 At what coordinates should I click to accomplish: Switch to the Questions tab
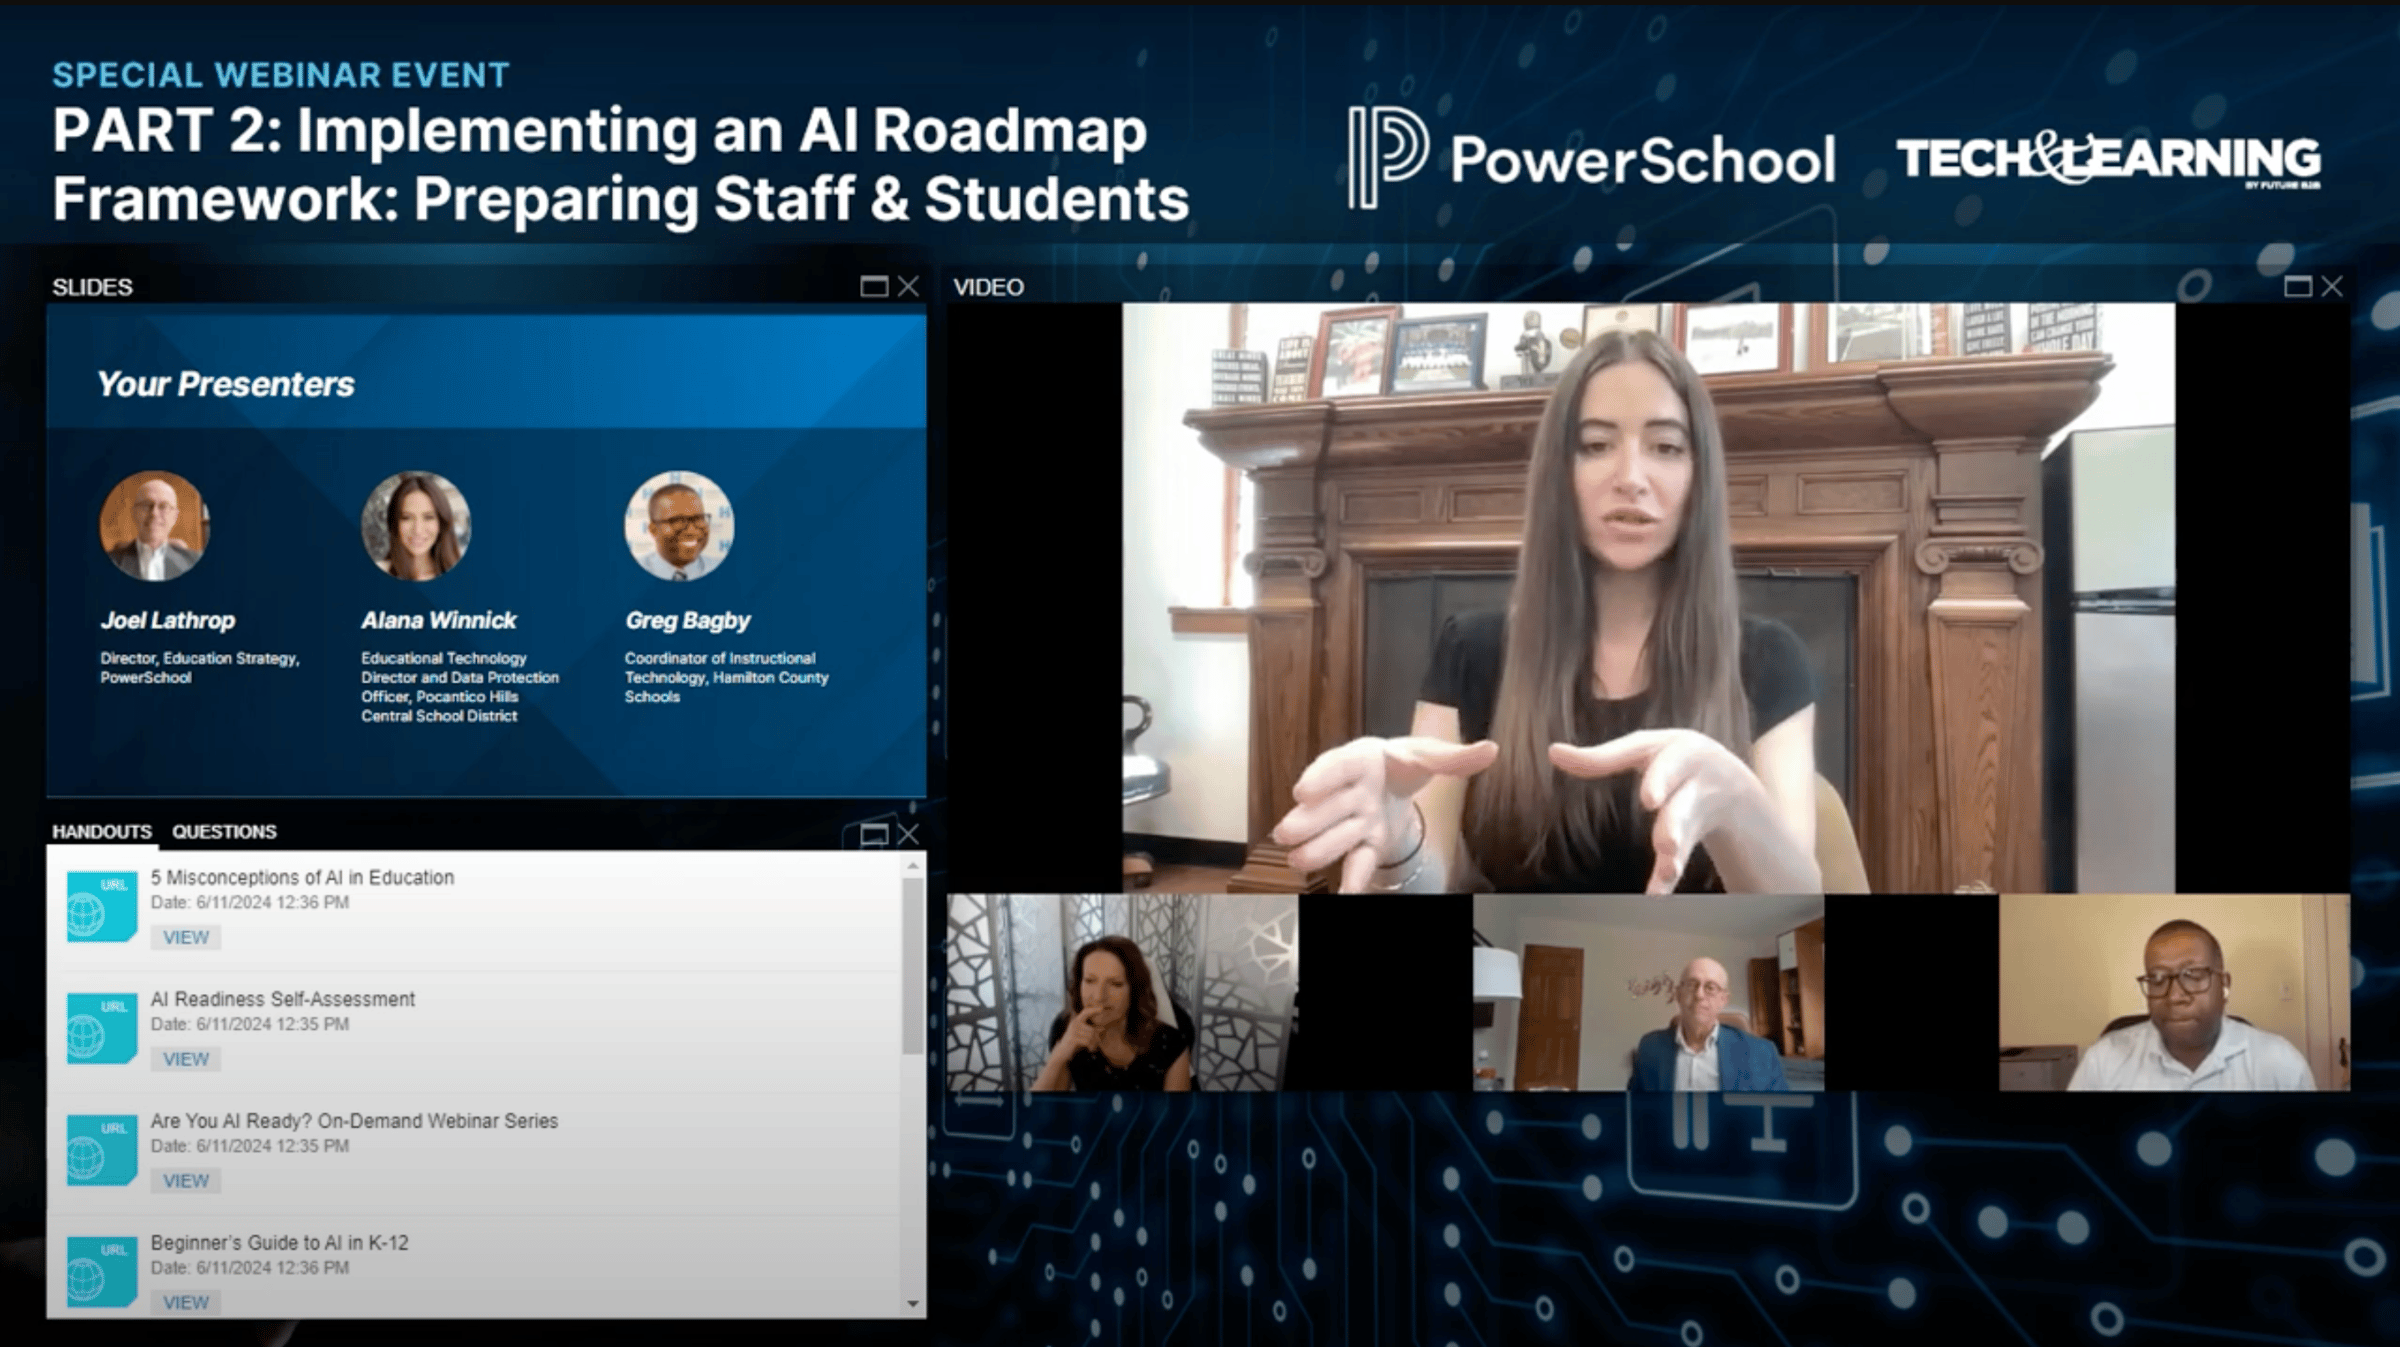pyautogui.click(x=224, y=831)
